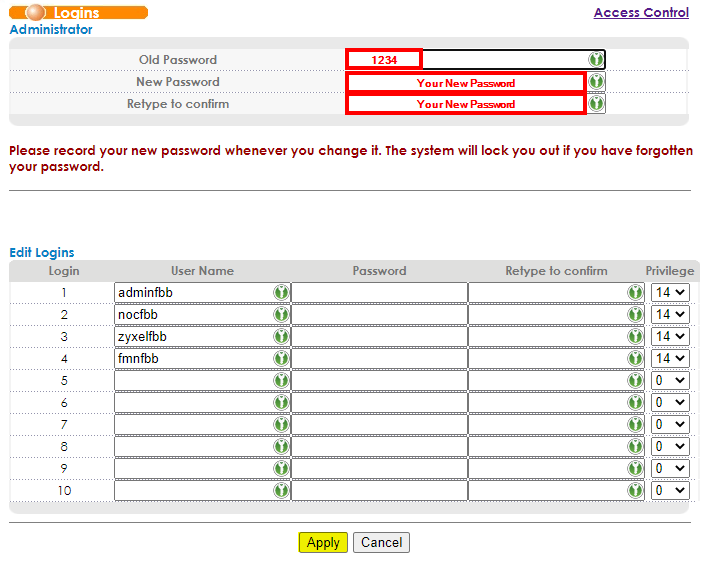Click green icon in Retype to confirm field

(x=596, y=103)
